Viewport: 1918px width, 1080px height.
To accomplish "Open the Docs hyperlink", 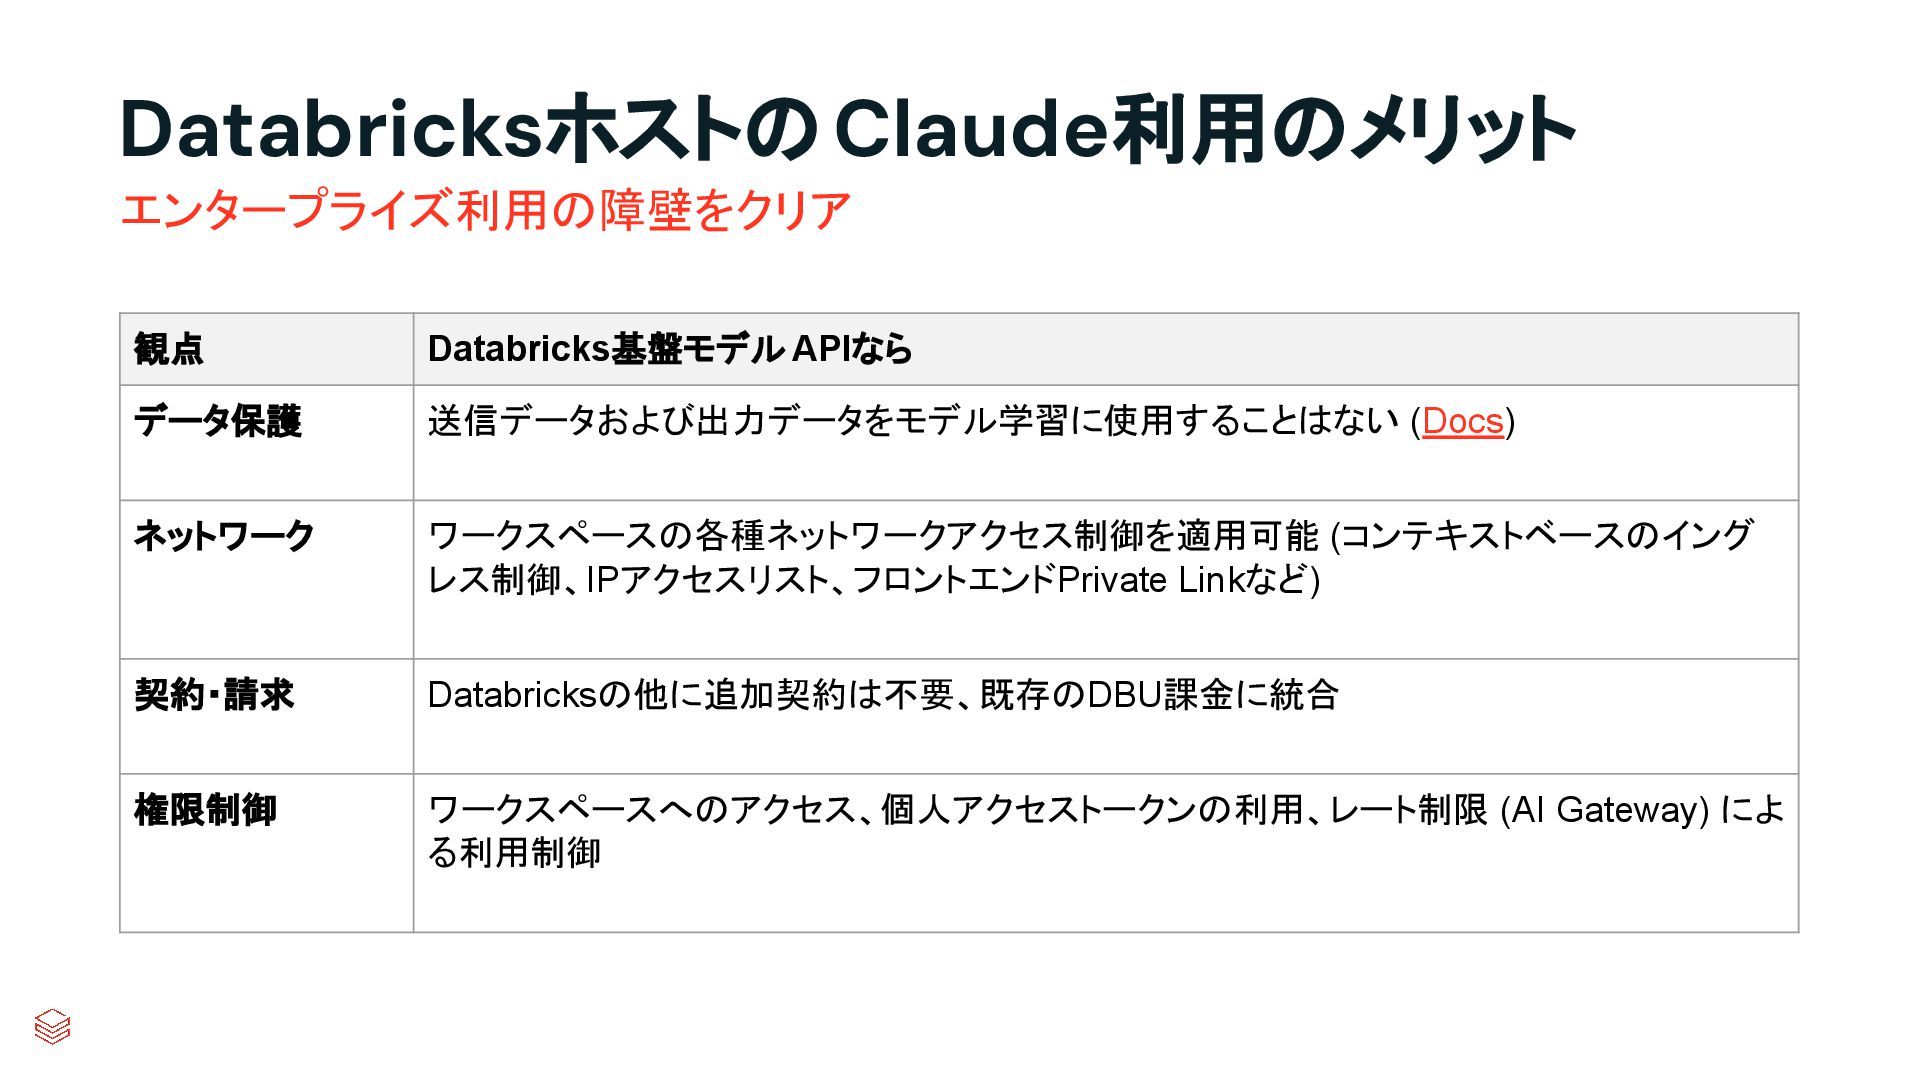I will point(1462,421).
